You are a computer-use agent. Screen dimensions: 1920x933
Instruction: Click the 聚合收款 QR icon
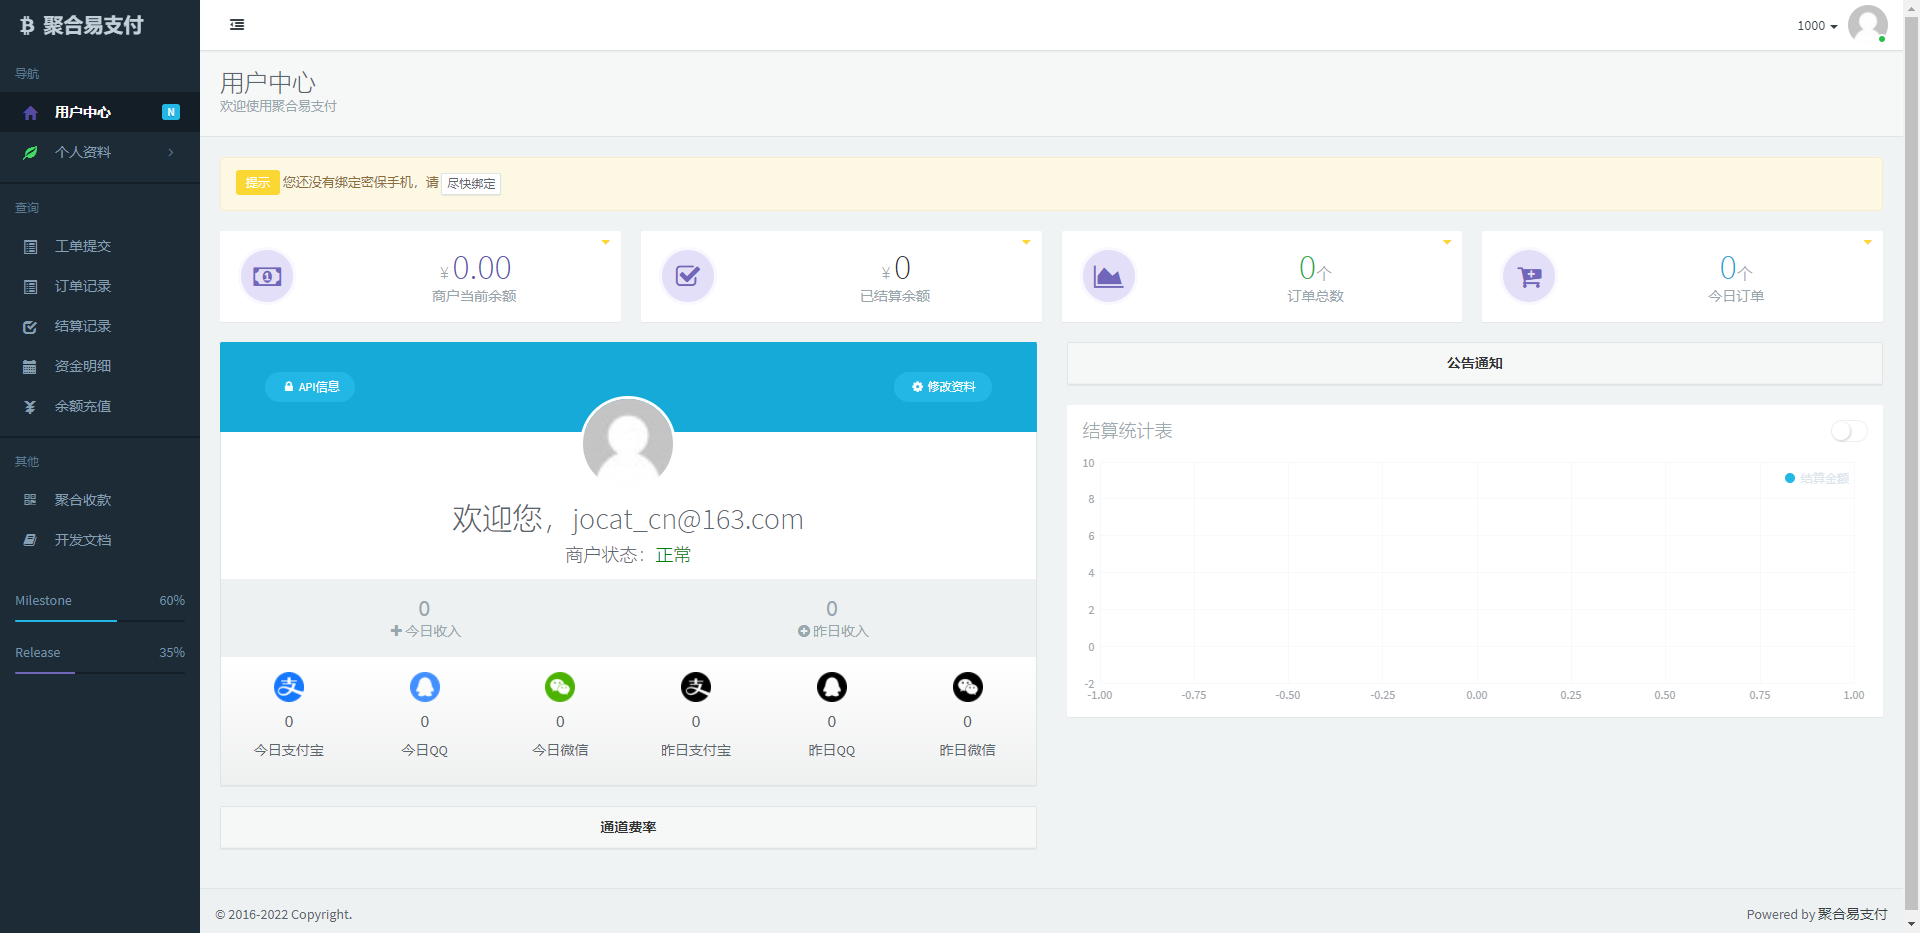click(x=30, y=500)
